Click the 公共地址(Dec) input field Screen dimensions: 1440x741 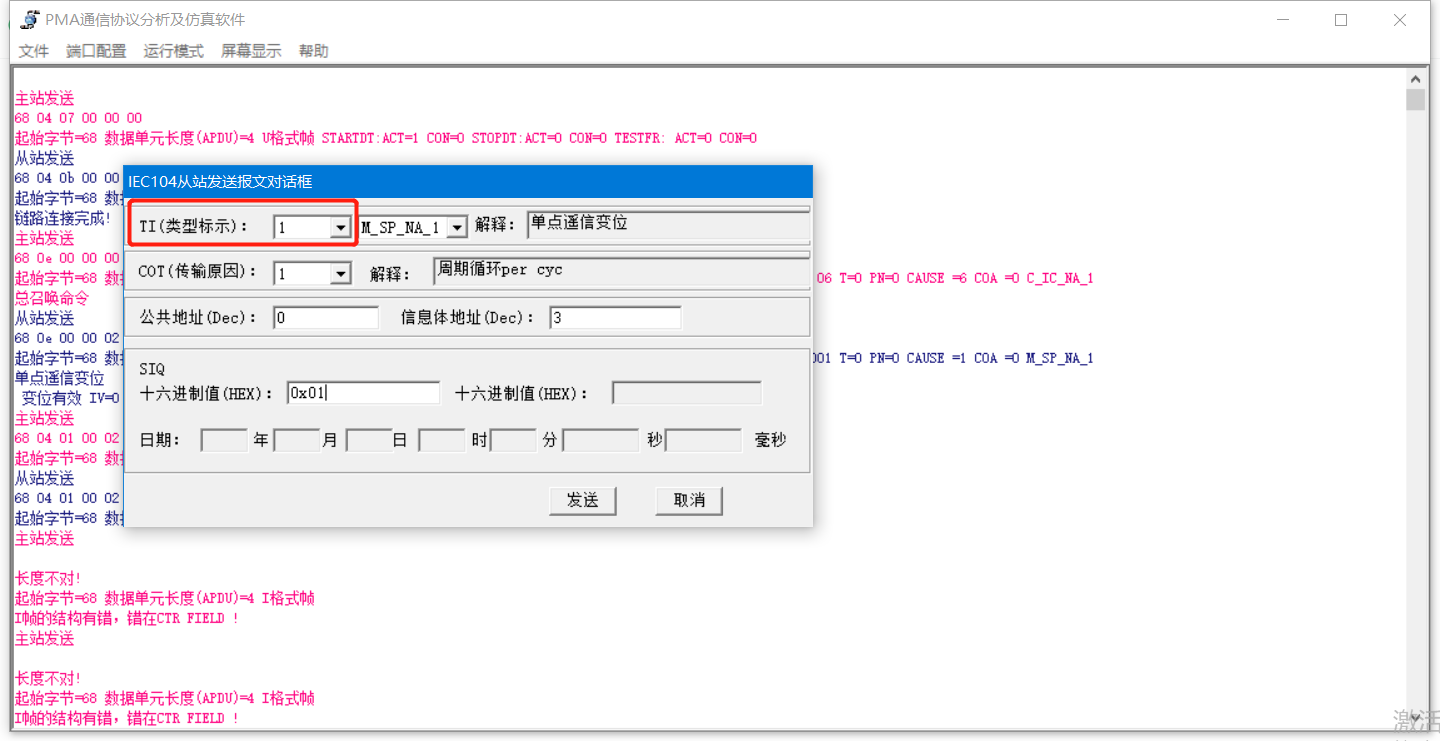click(326, 318)
